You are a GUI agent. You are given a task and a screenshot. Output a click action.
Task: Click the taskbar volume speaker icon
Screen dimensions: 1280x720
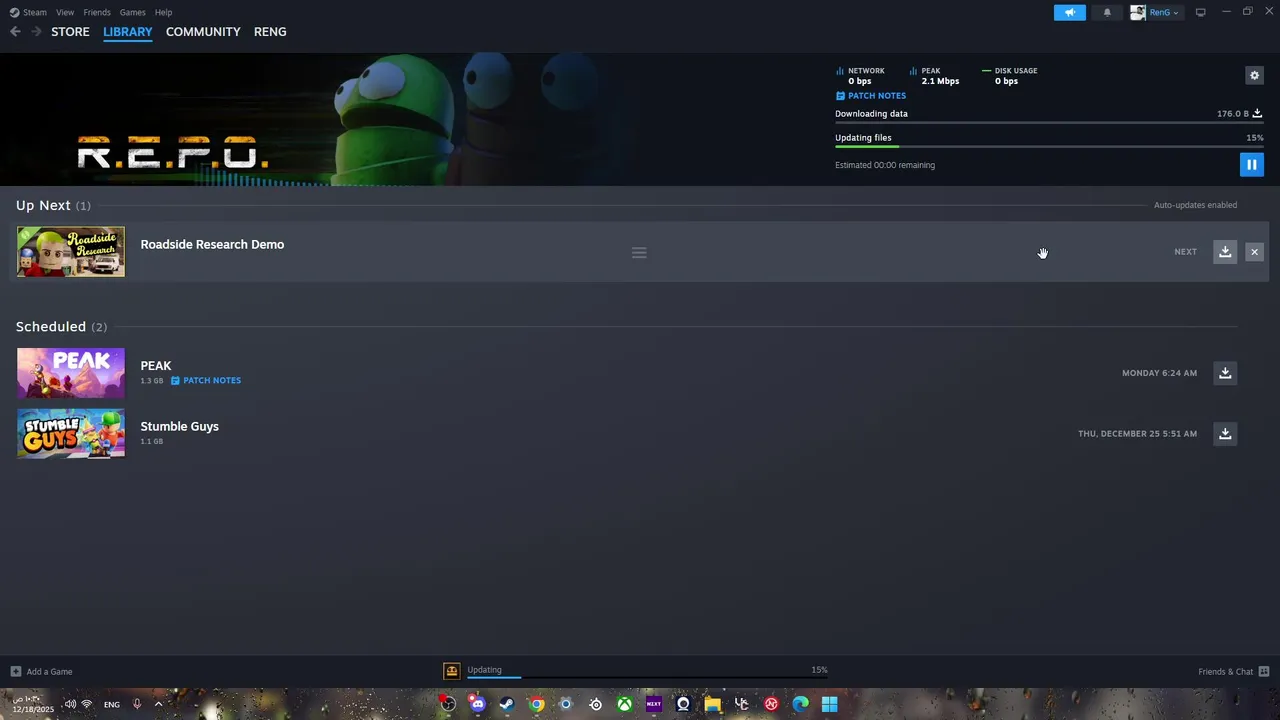[x=70, y=704]
